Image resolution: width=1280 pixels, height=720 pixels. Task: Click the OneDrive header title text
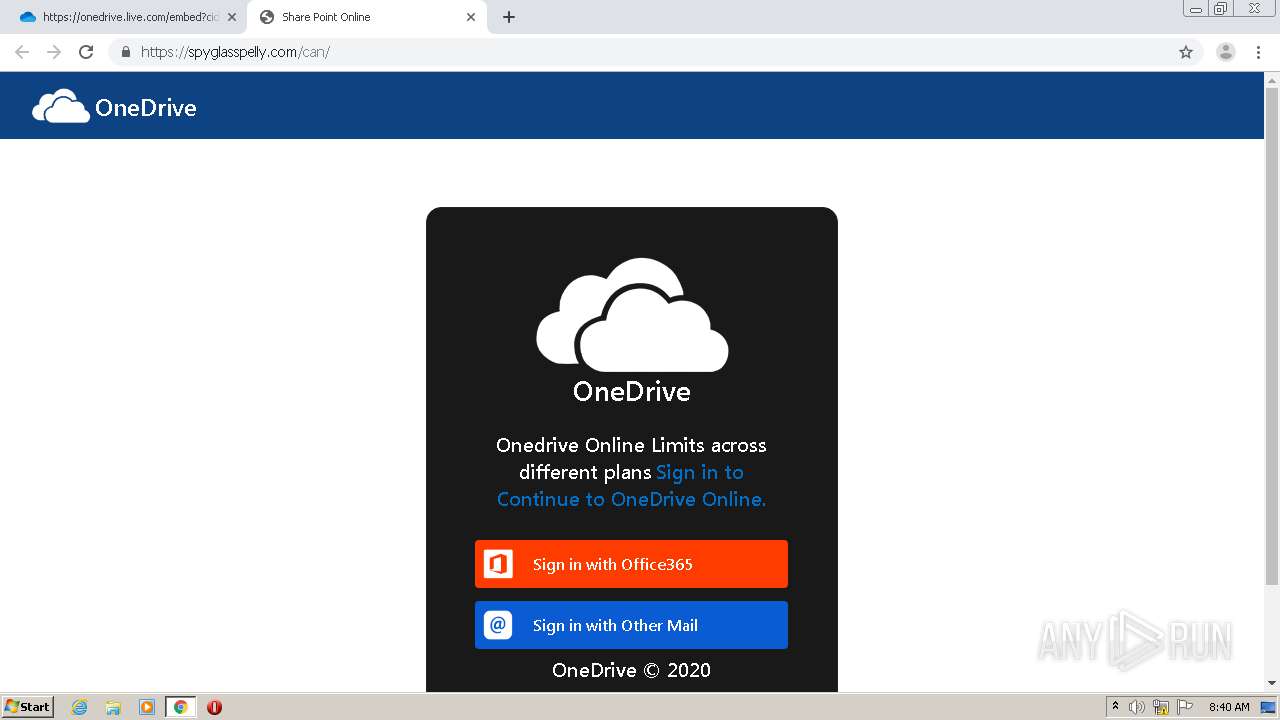point(146,108)
